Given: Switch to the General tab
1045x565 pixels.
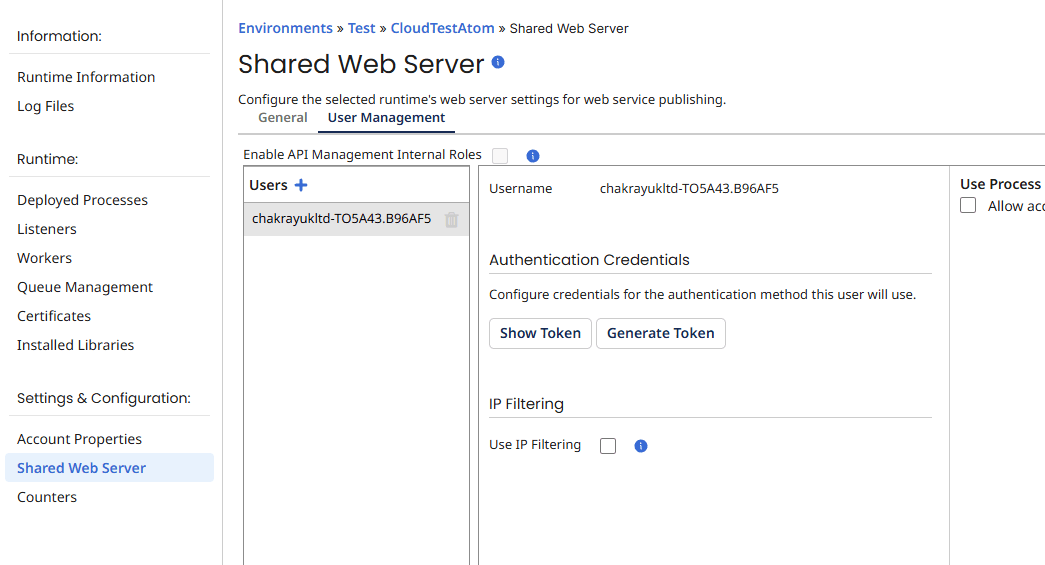Looking at the screenshot, I should [283, 118].
